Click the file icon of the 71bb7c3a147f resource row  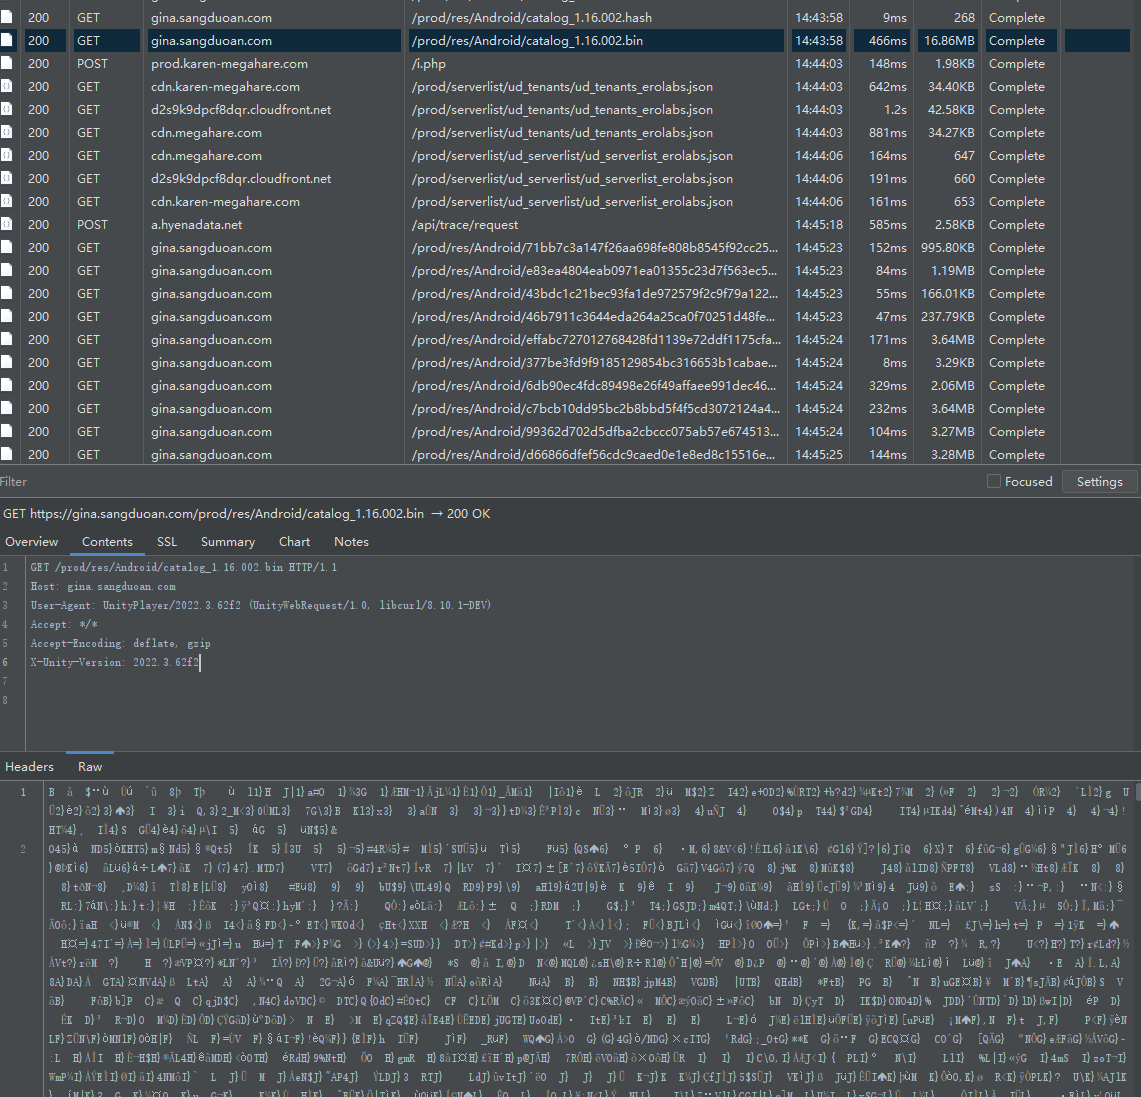click(x=7, y=248)
